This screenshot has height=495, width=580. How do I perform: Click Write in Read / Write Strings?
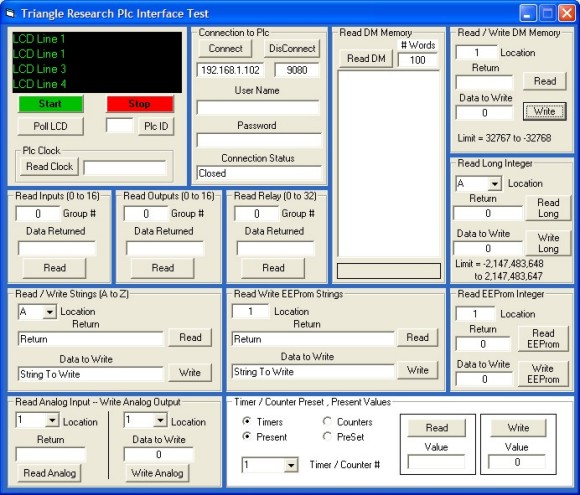(190, 373)
